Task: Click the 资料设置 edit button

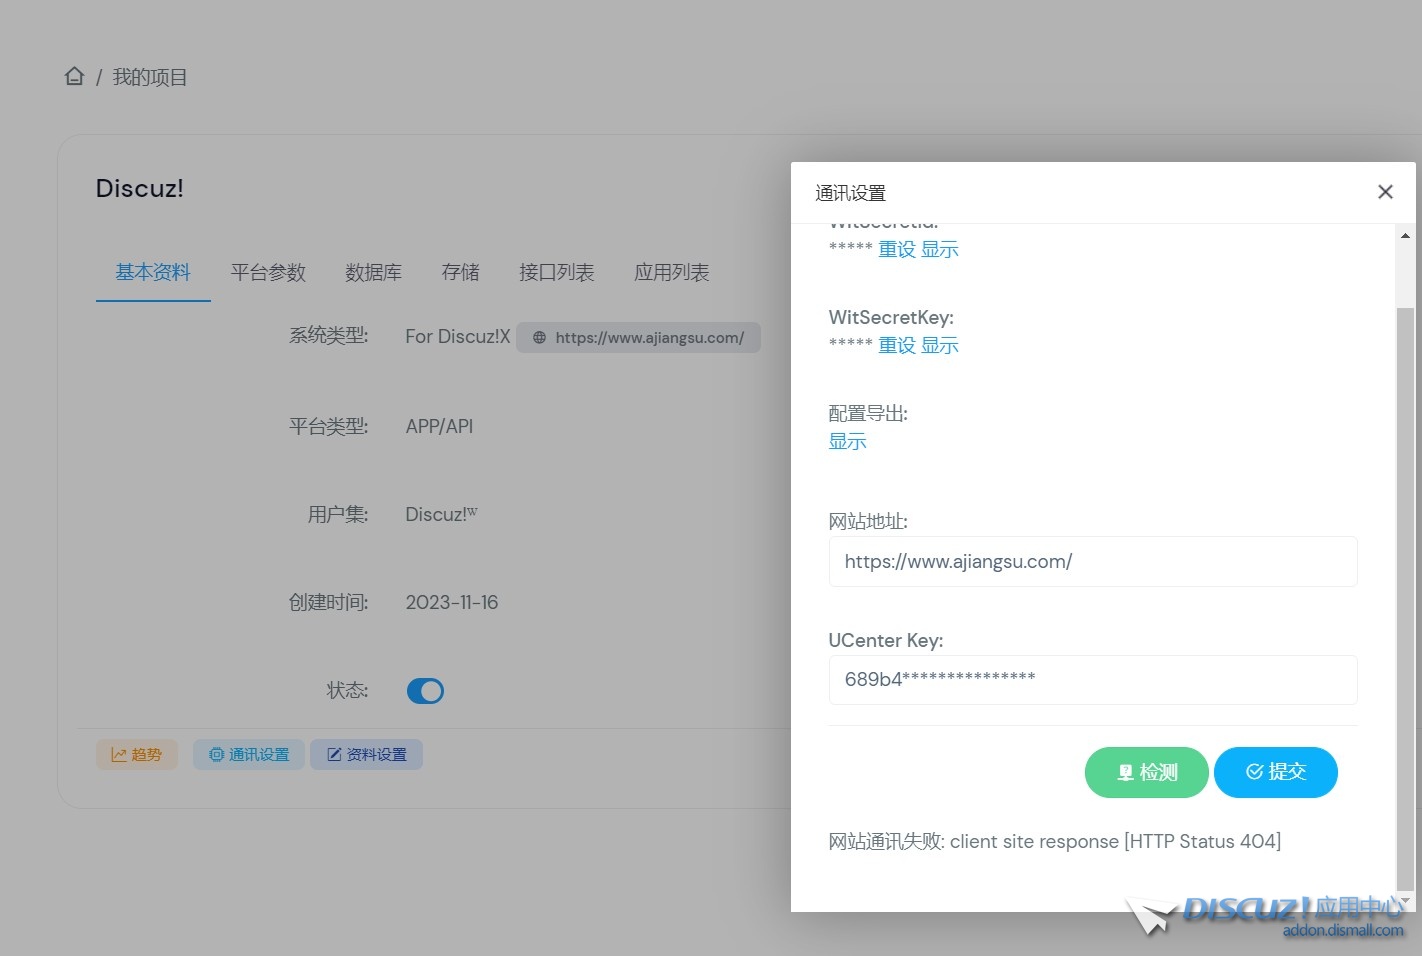Action: 366,755
